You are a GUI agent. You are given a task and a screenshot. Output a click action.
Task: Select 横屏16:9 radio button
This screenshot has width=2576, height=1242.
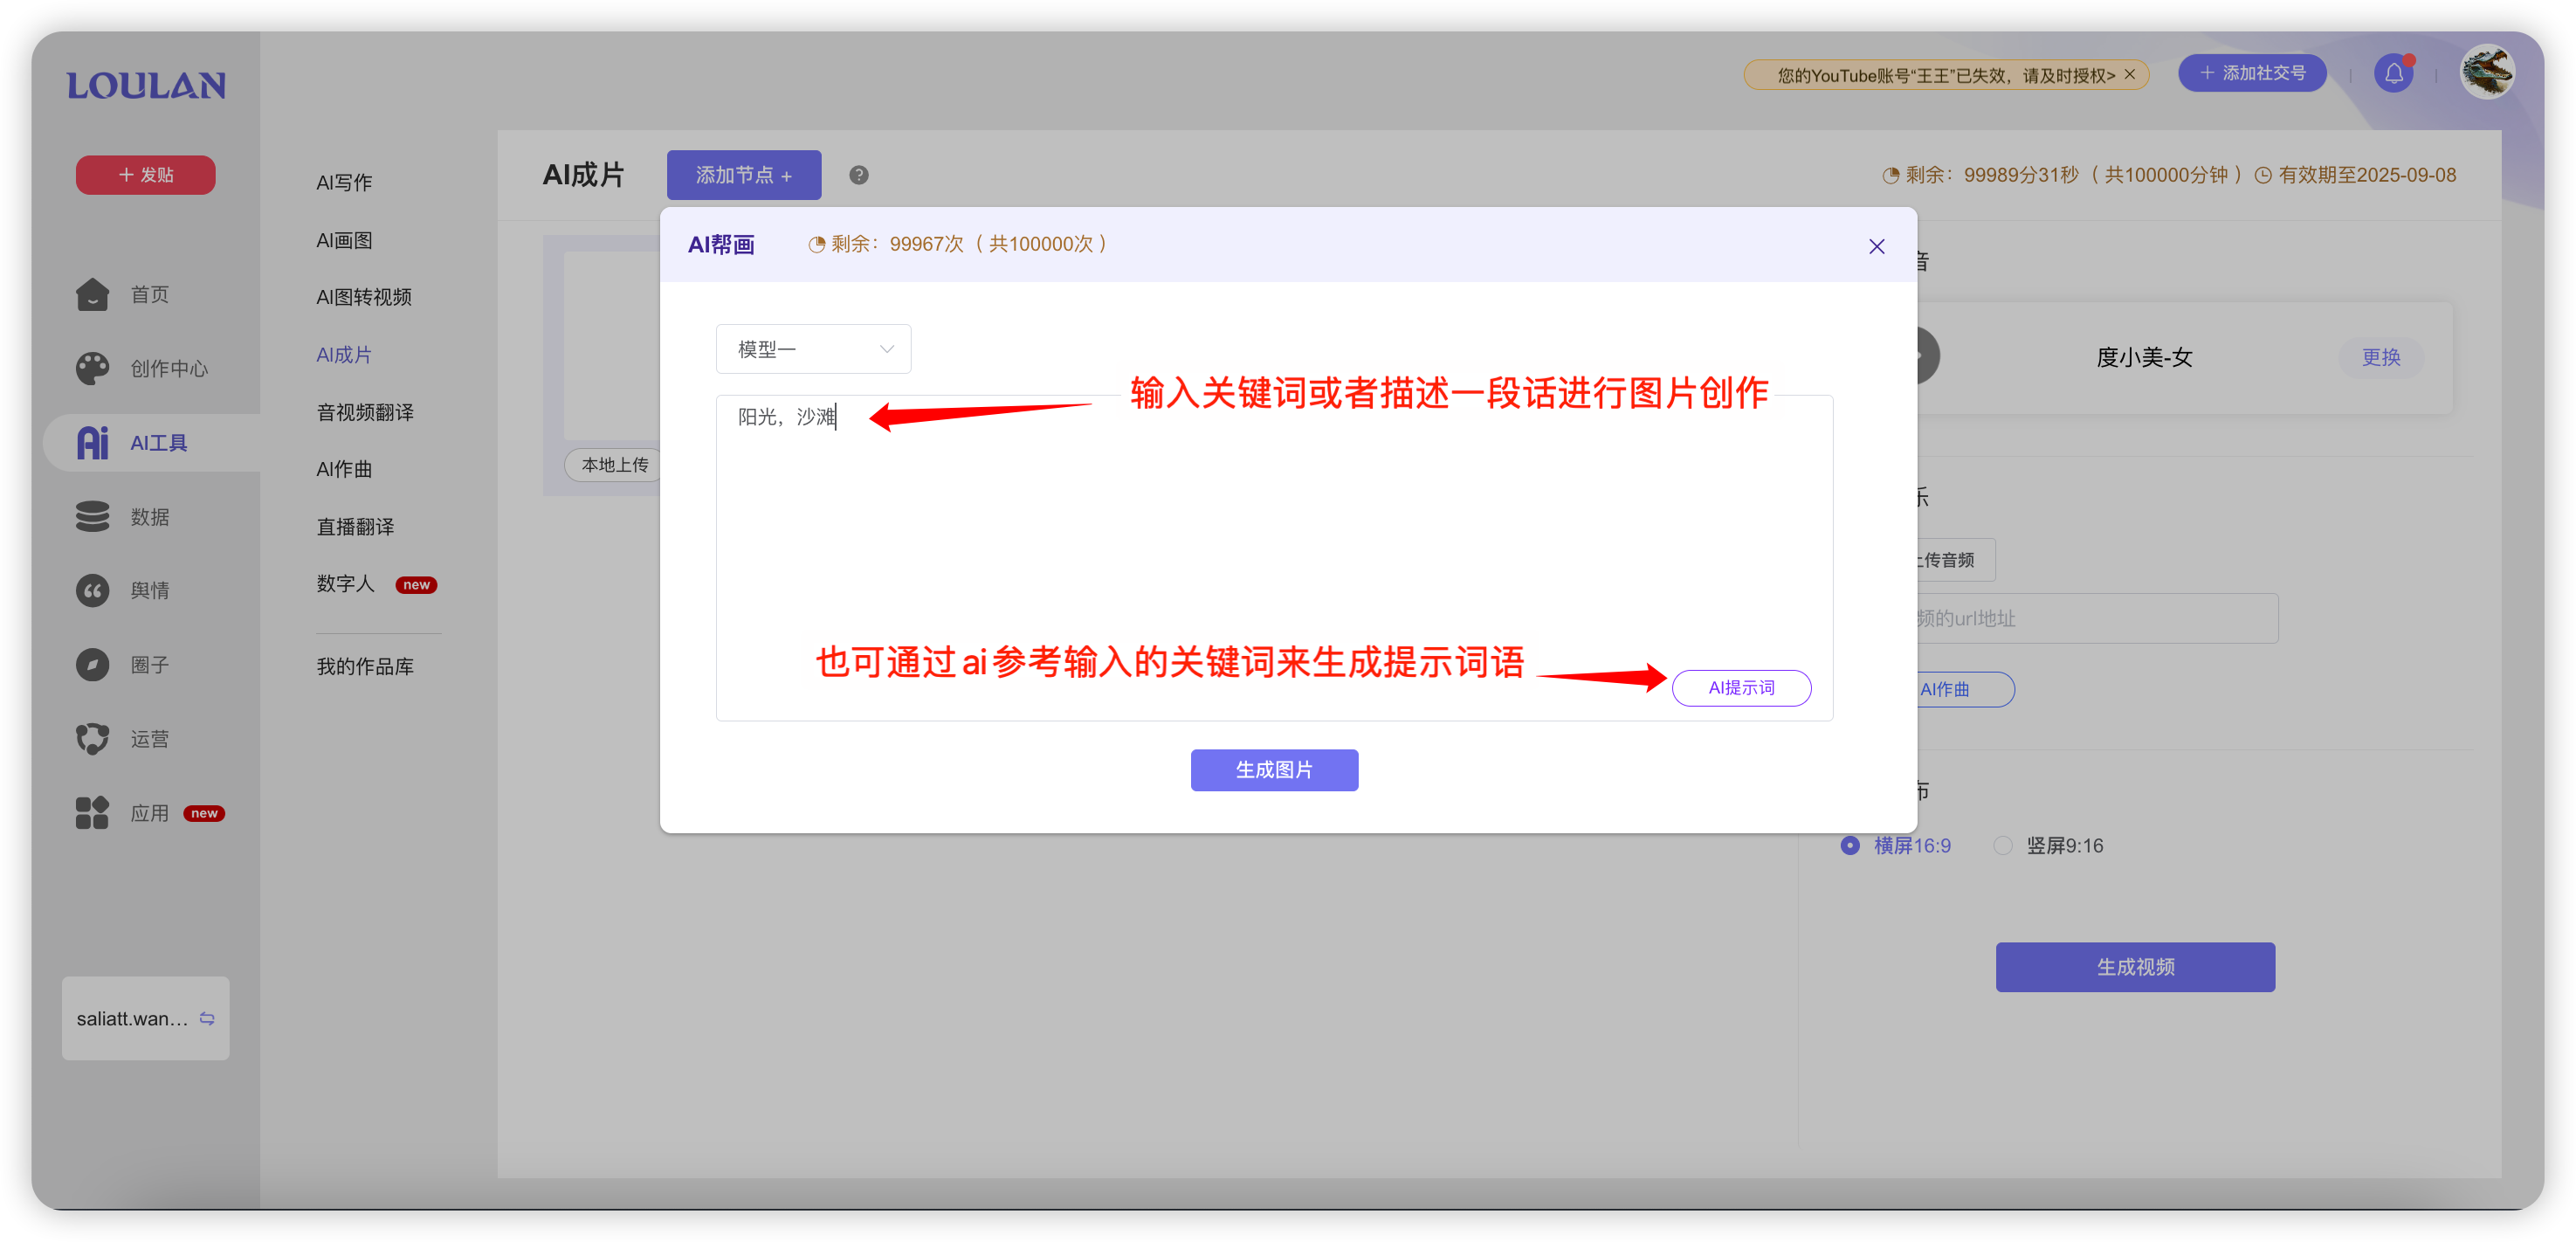(x=1849, y=845)
